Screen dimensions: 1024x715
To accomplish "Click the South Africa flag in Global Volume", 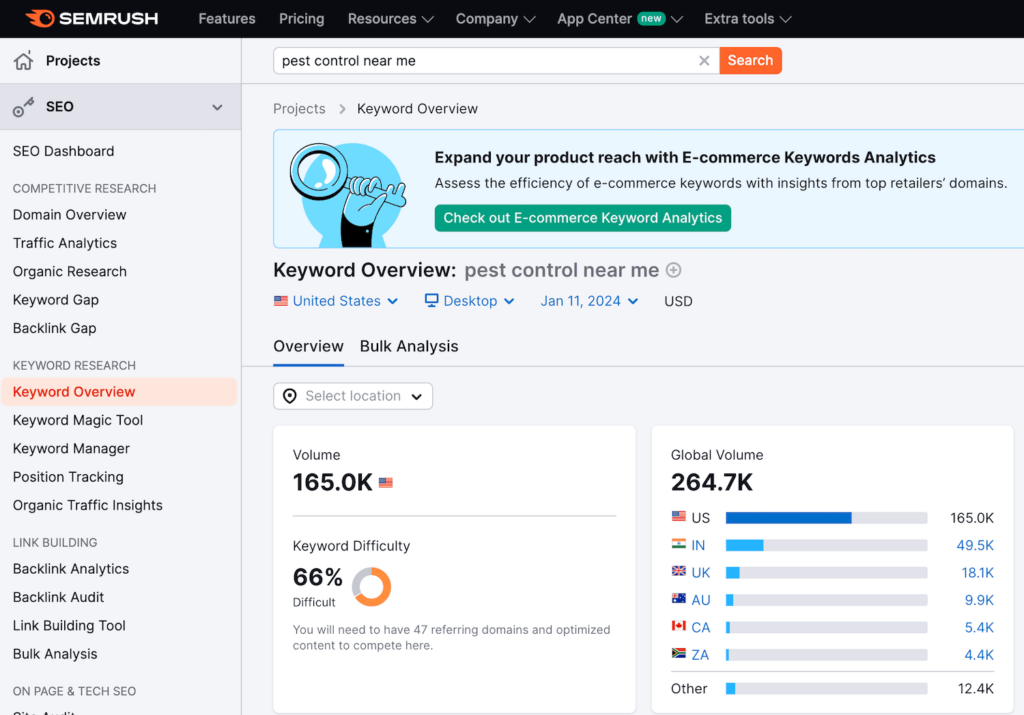I will click(x=679, y=654).
